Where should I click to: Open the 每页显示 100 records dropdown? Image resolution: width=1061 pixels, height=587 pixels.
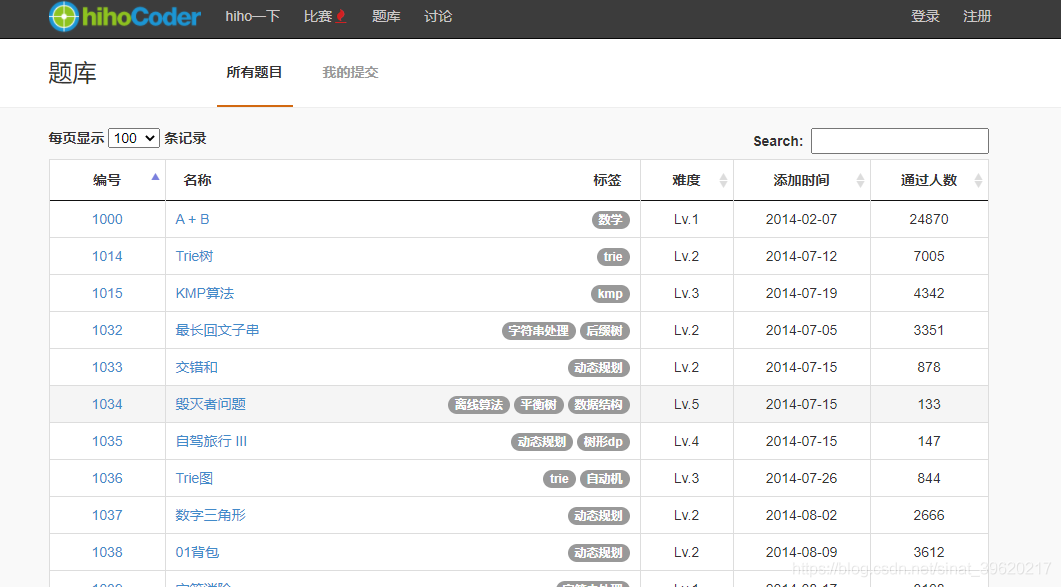[134, 138]
